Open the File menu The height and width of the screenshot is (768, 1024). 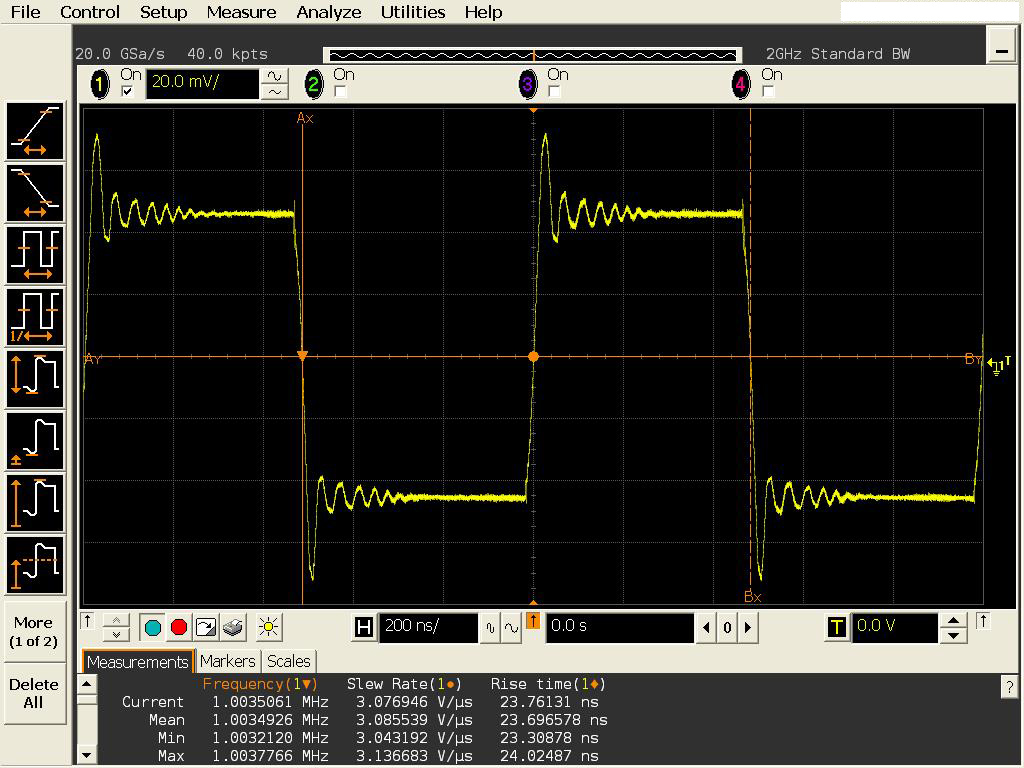25,12
